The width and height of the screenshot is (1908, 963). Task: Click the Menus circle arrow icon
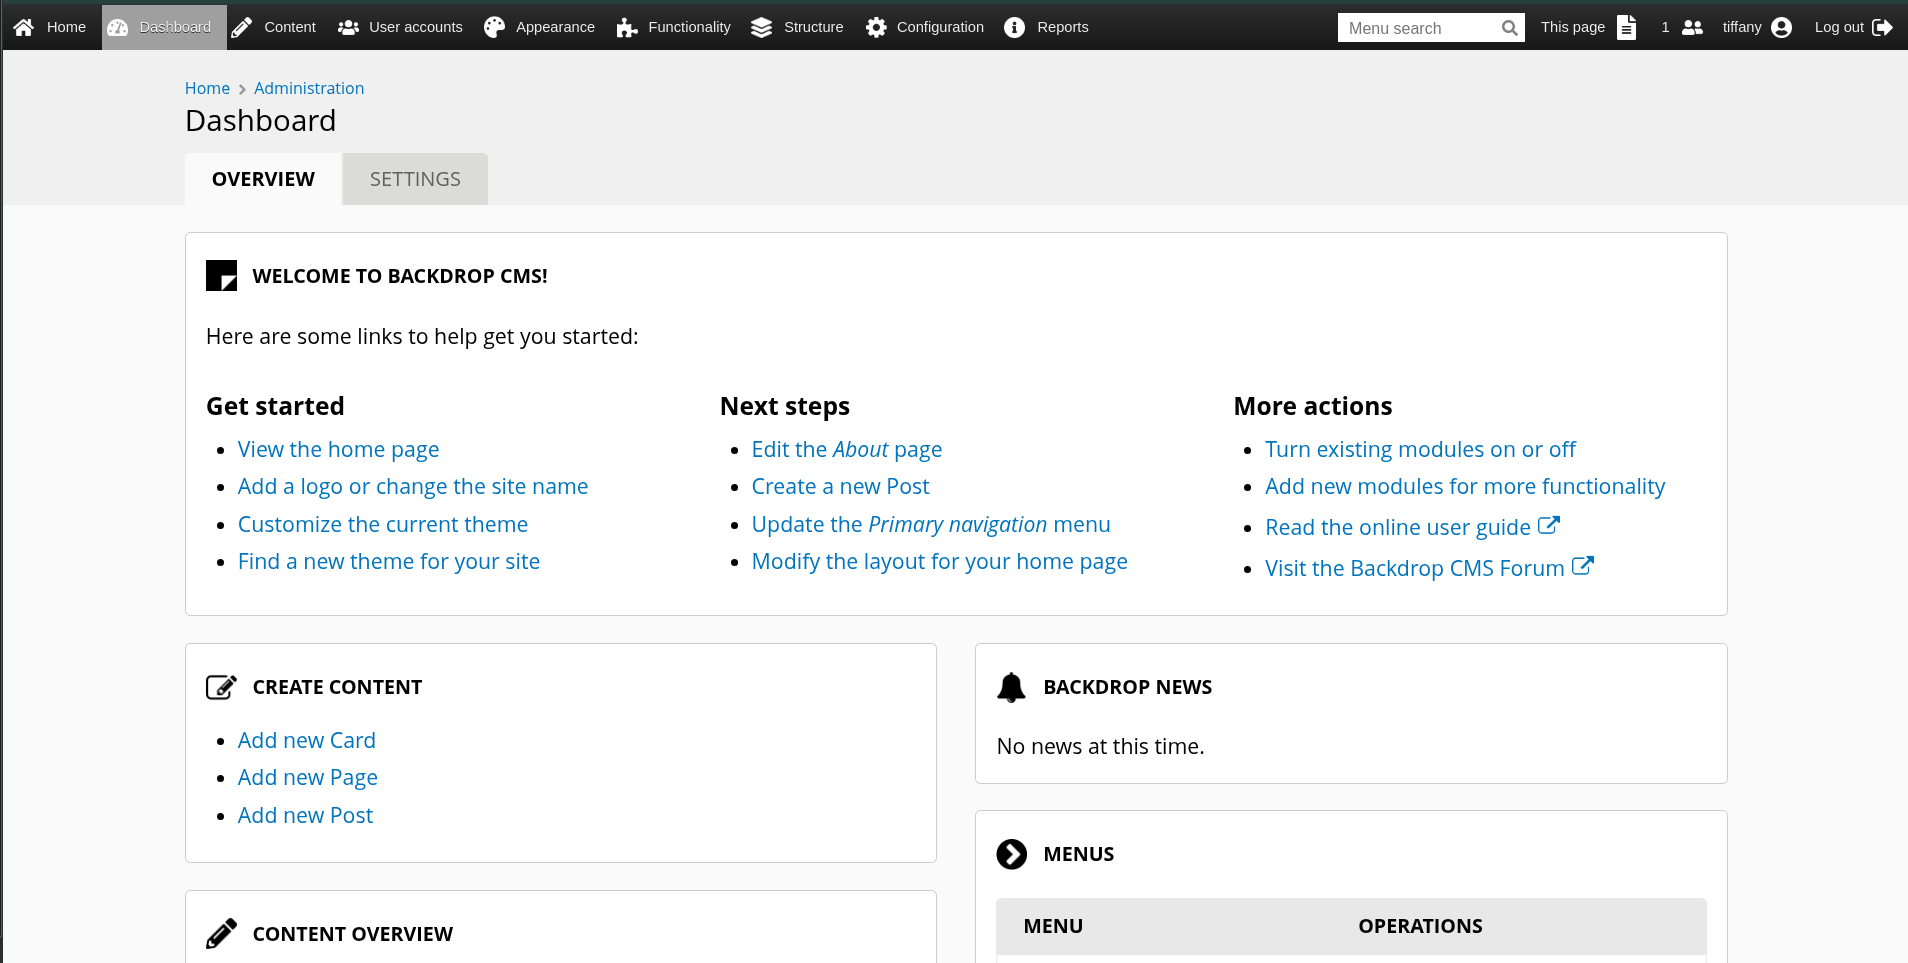(1012, 854)
